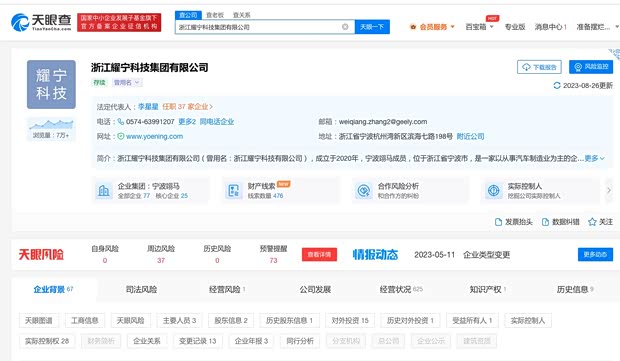The image size is (620, 361).
Task: Open the 专业版 link
Action: point(515,27)
